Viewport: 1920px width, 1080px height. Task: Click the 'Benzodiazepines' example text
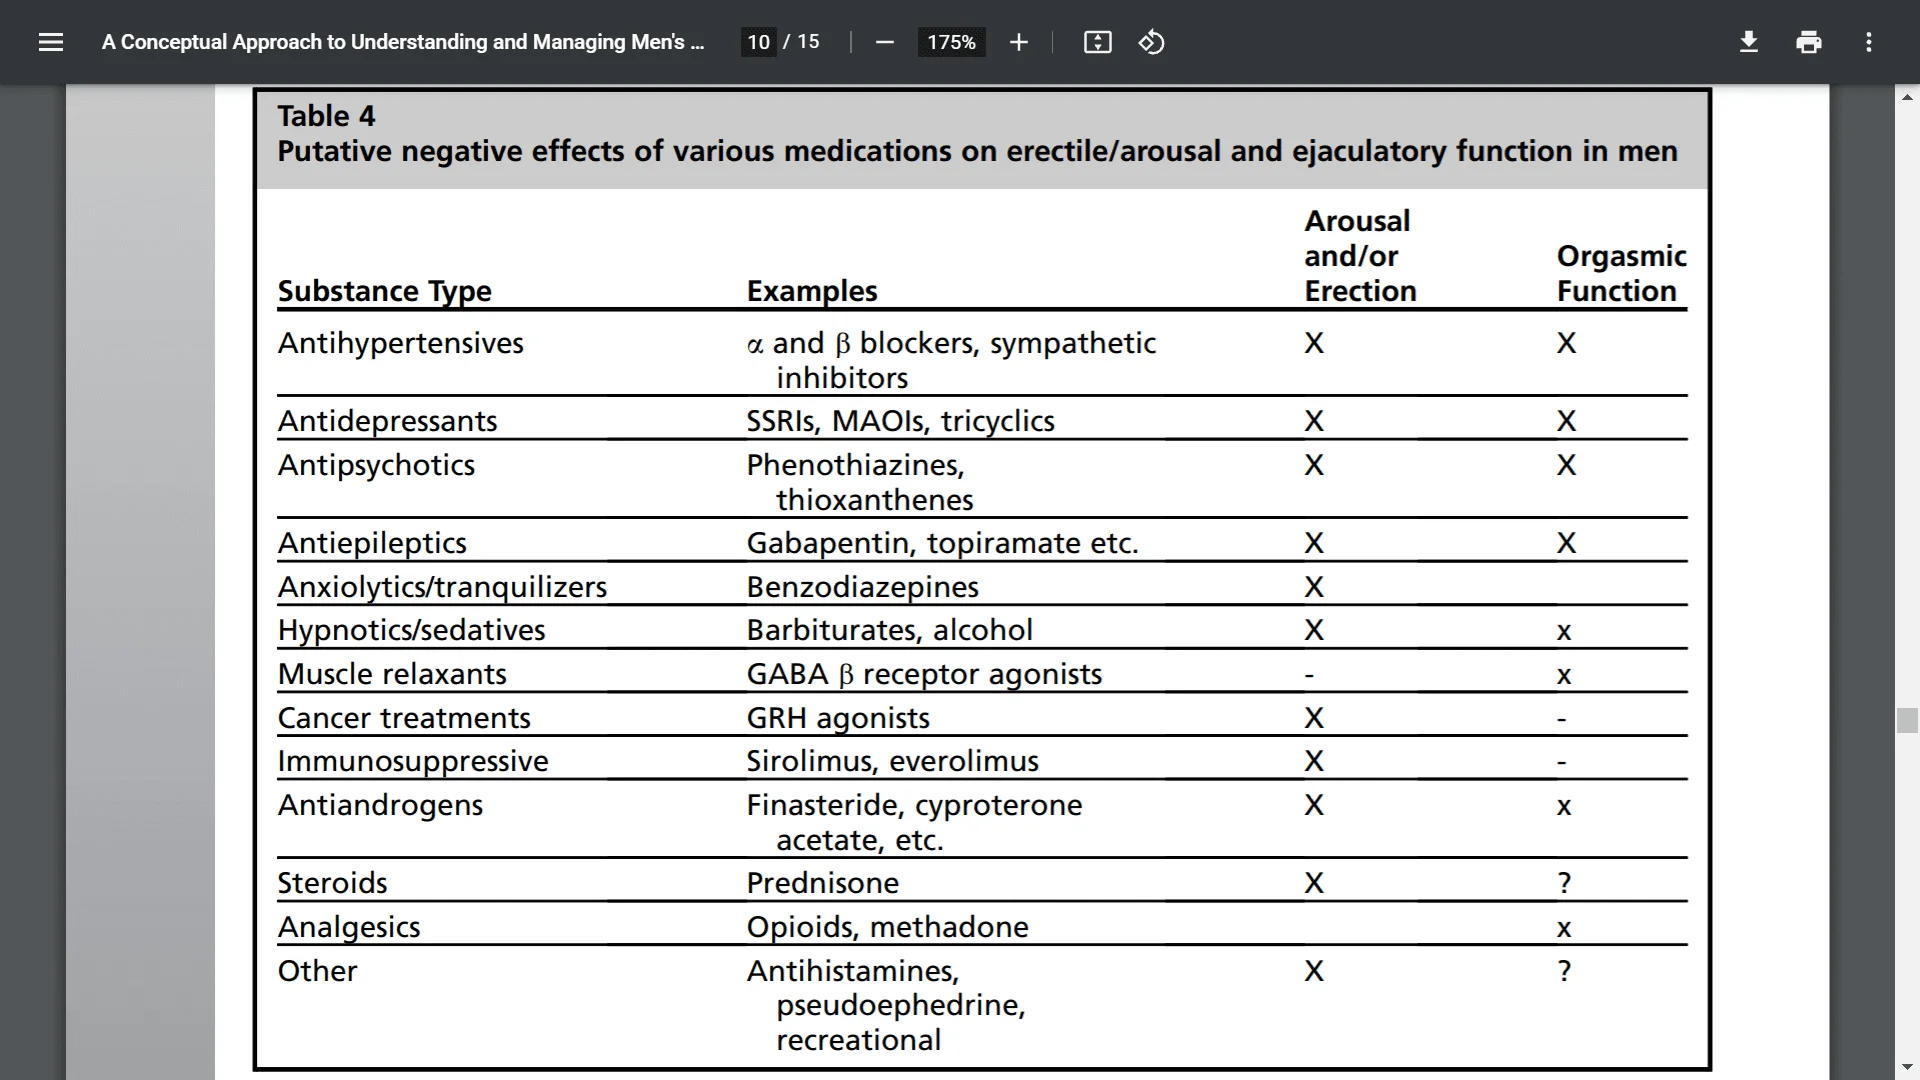pos(862,587)
